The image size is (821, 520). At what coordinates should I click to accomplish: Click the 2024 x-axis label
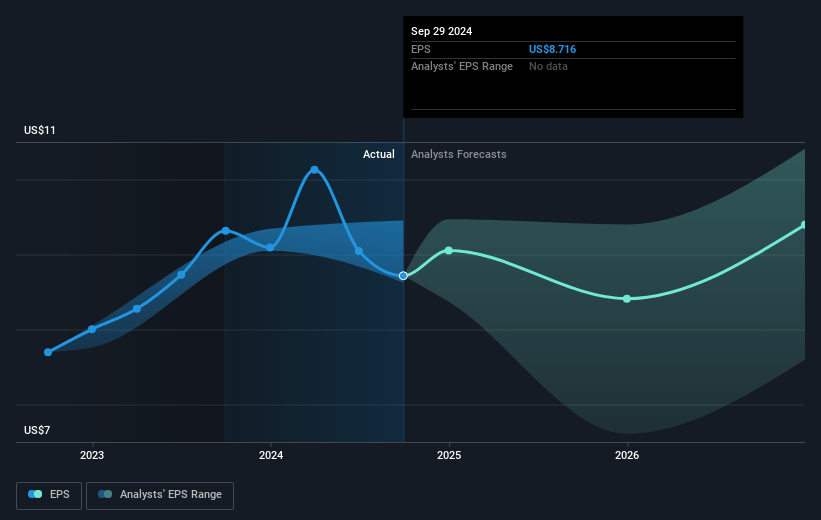point(271,456)
